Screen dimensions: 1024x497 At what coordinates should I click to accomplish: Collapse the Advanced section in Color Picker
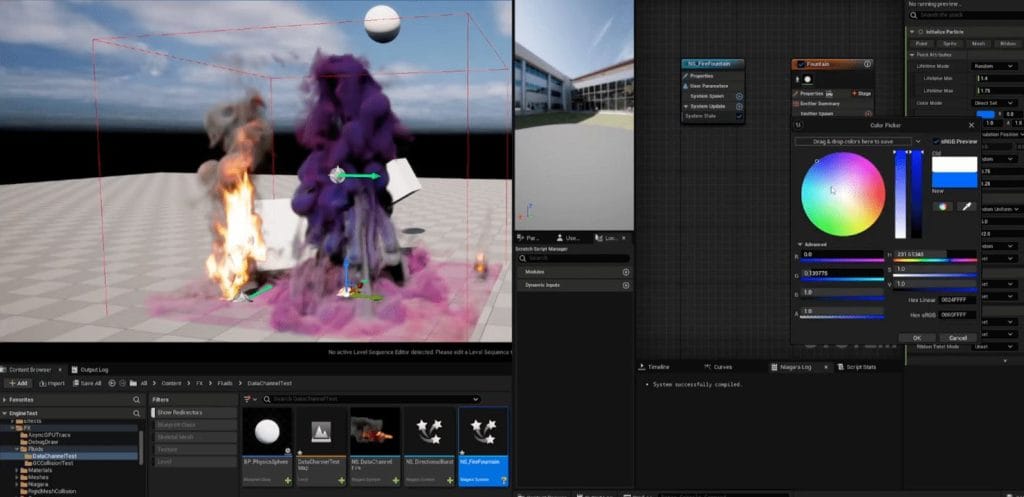click(799, 244)
